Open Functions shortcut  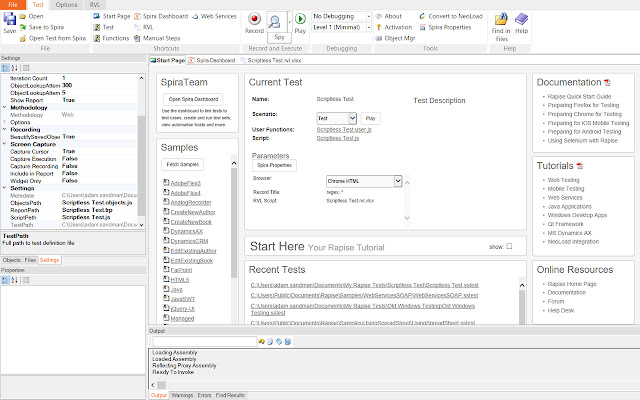coord(111,38)
